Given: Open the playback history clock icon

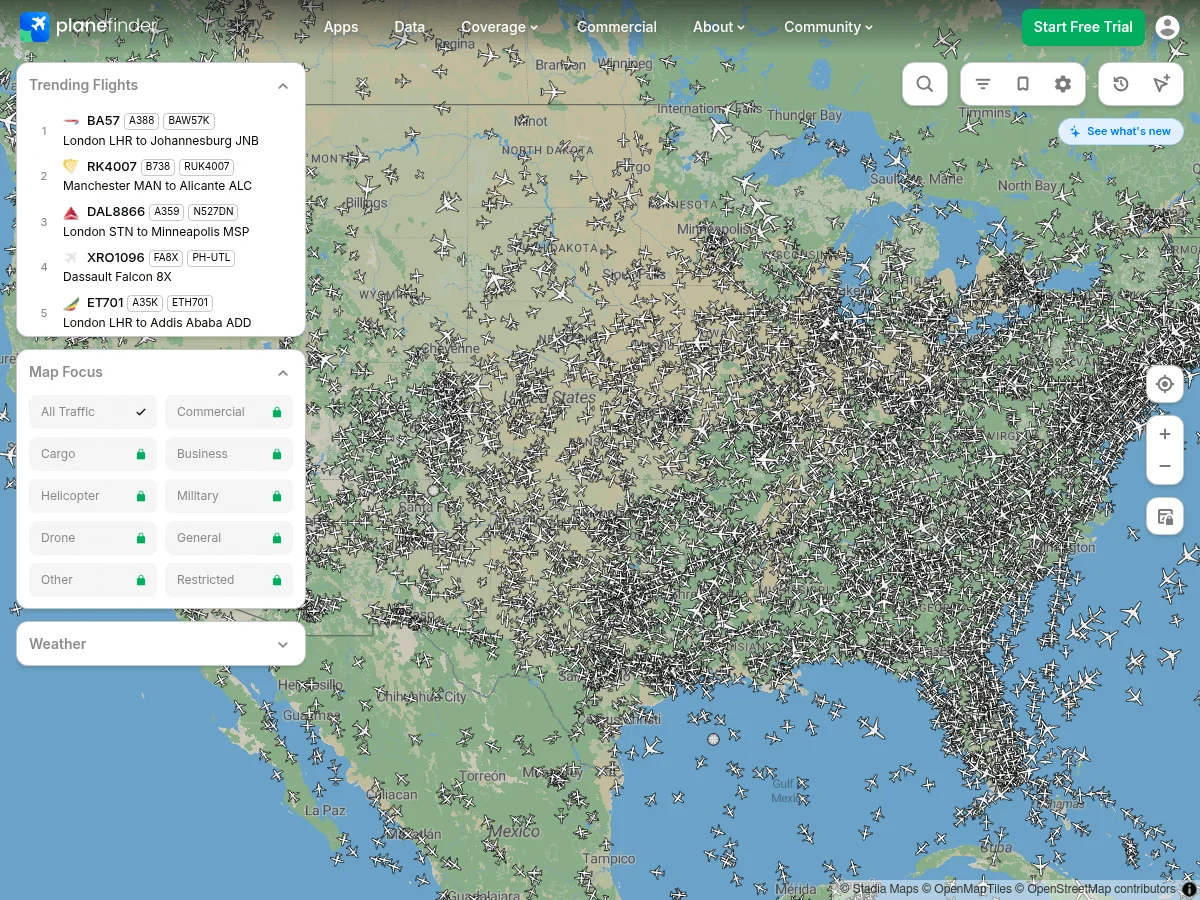Looking at the screenshot, I should point(1121,84).
